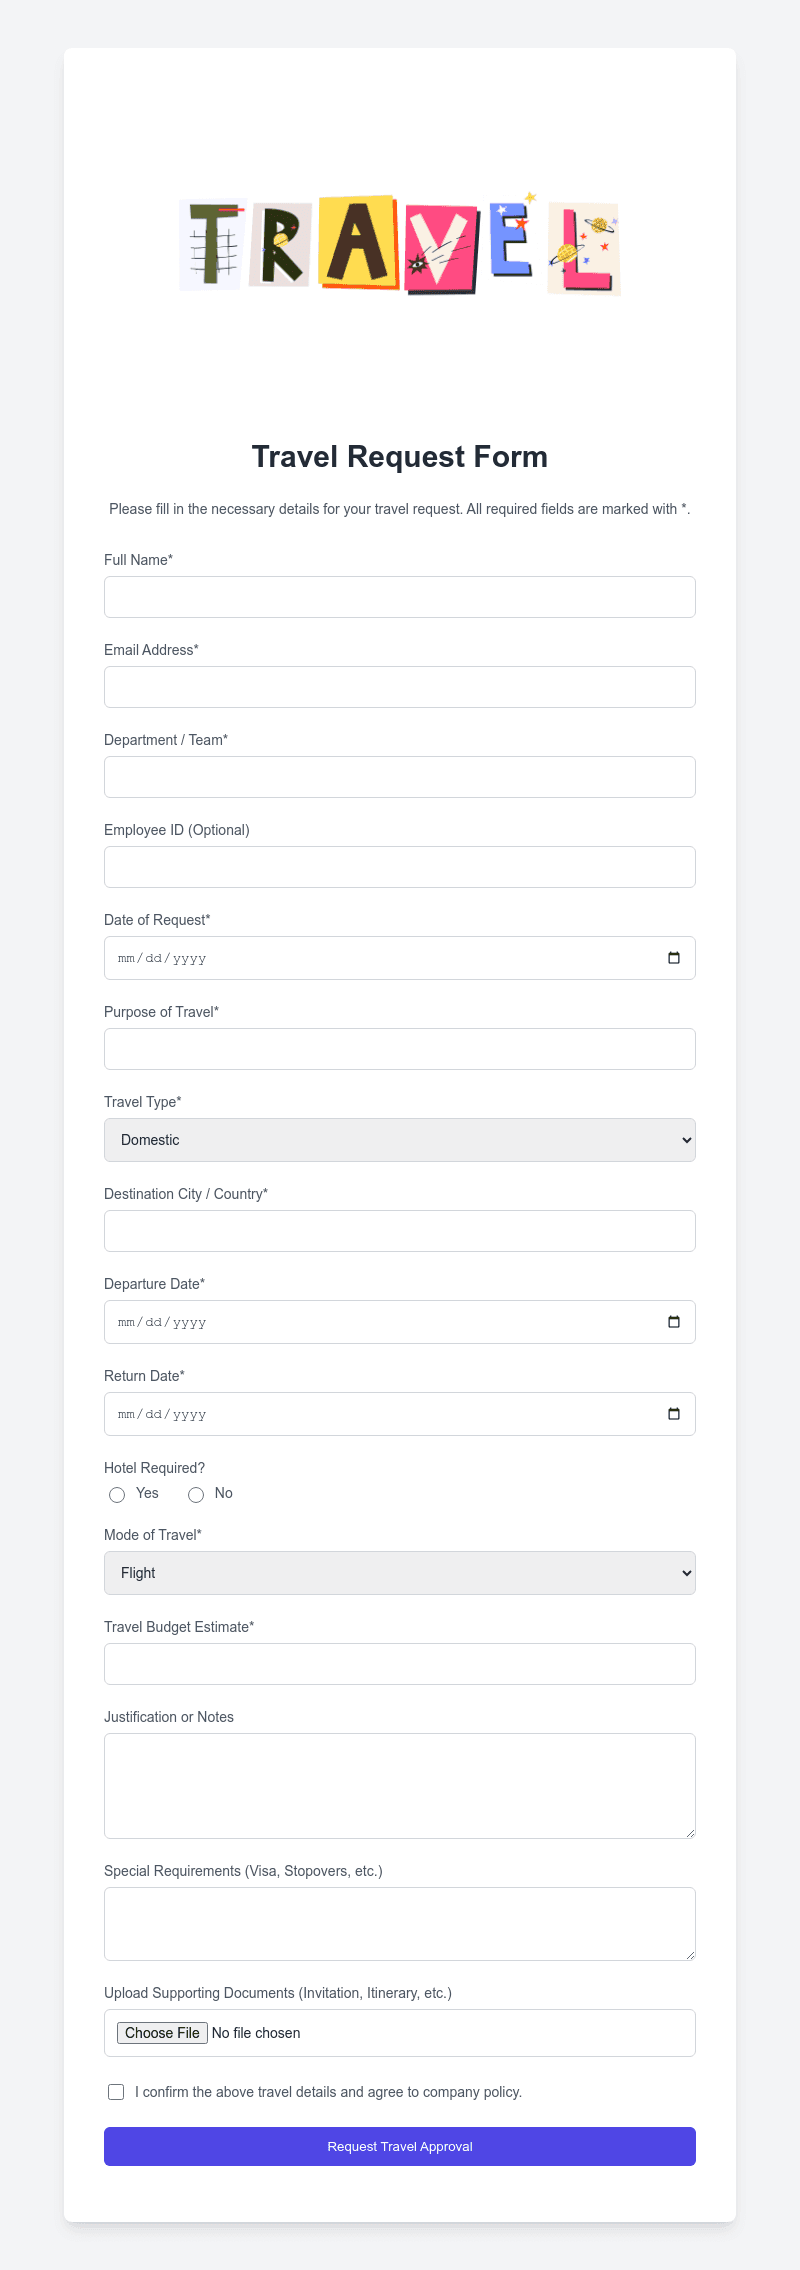Click inside the Full Name field
The image size is (800, 2270).
coord(399,596)
